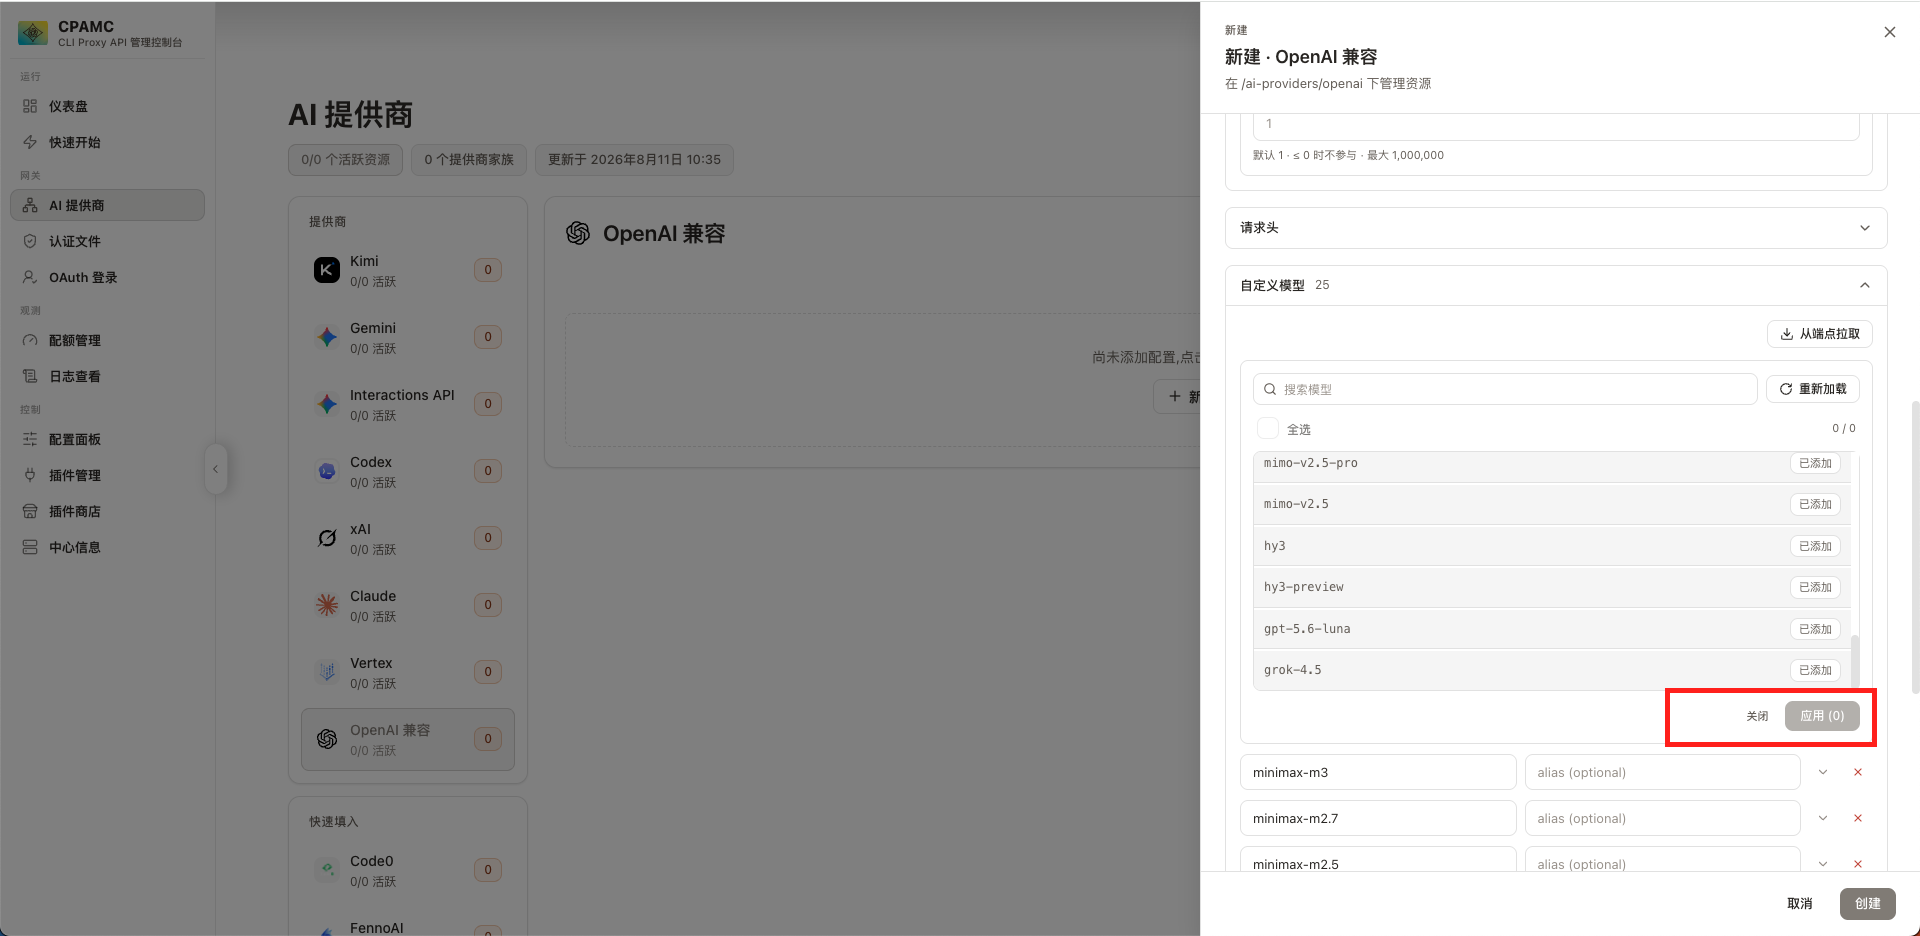Click the 0 个提供商家族 badge
This screenshot has width=1920, height=936.
pos(469,160)
